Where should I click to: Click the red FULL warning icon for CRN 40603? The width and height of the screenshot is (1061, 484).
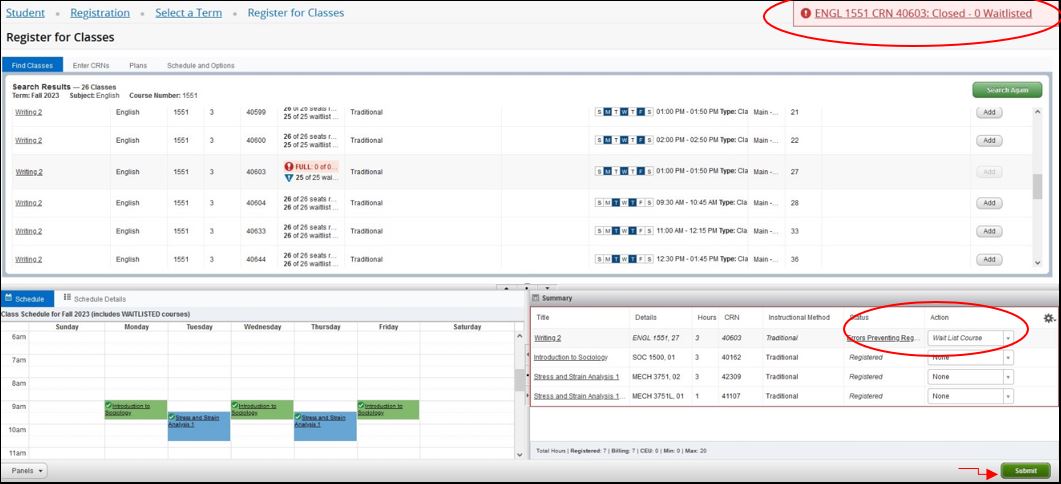tap(289, 166)
